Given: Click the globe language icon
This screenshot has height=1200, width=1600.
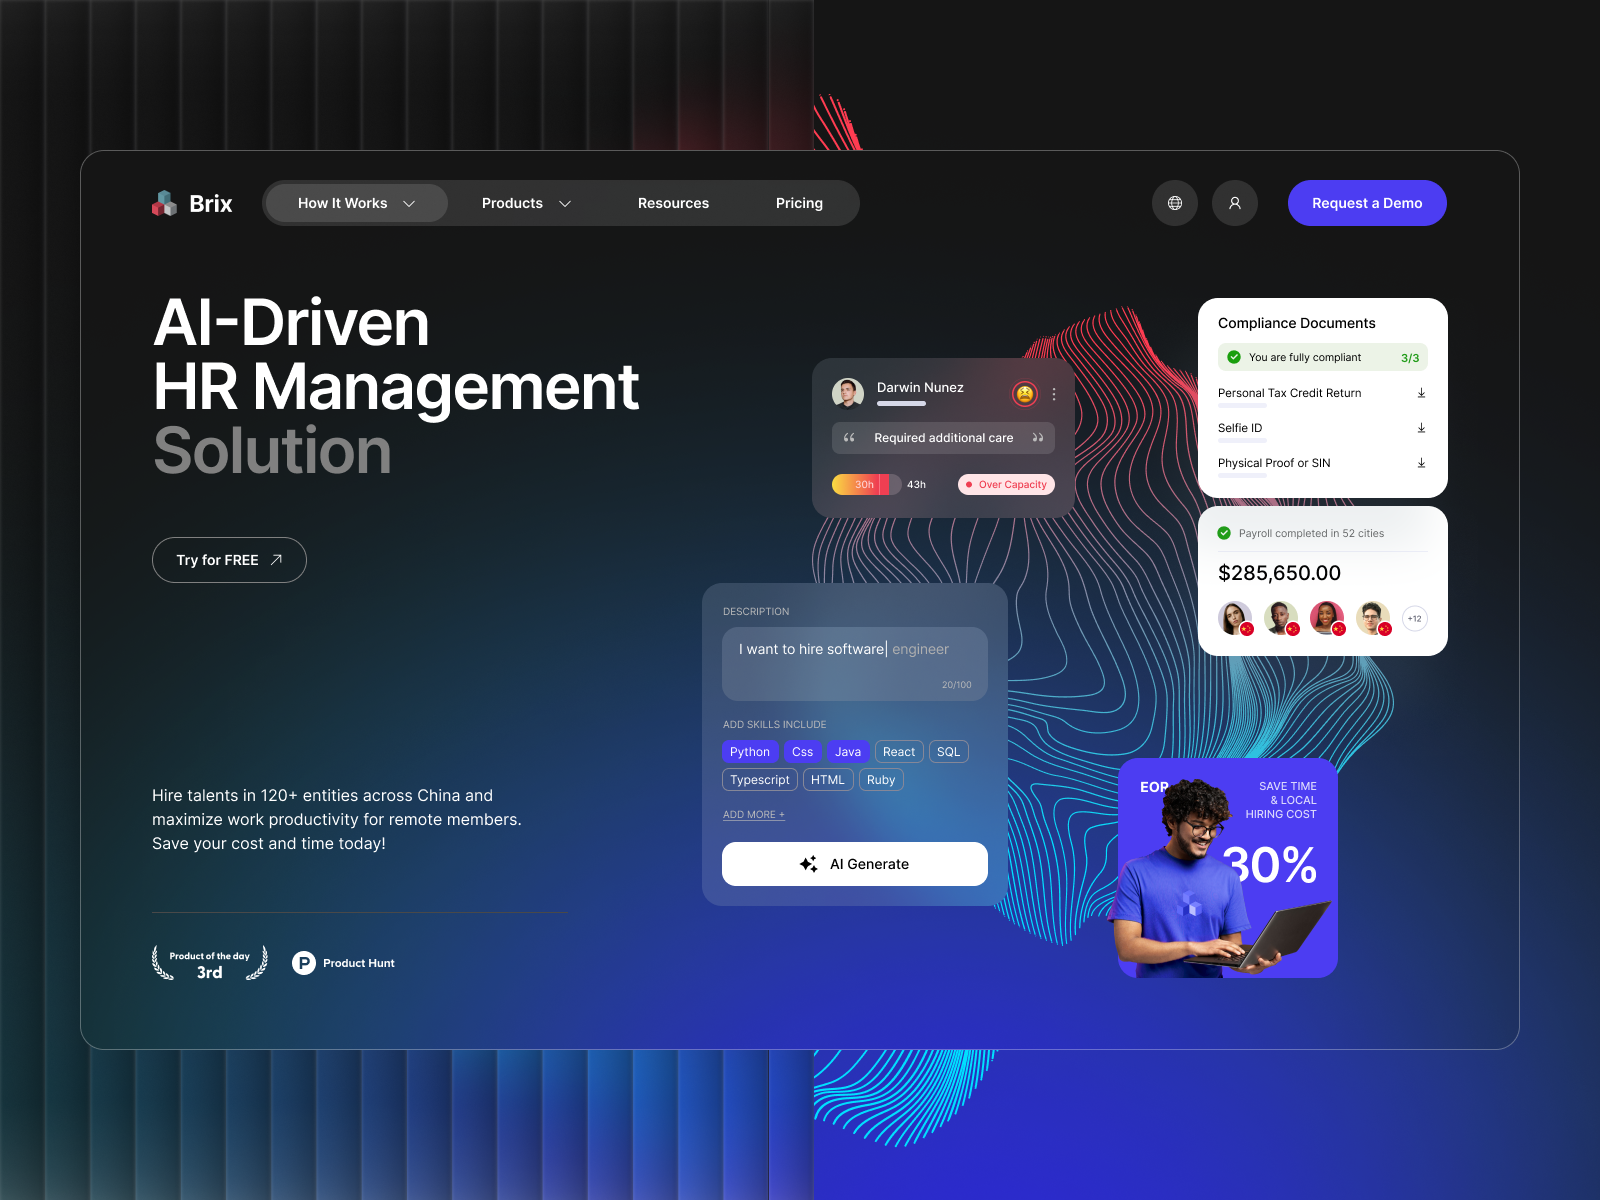Looking at the screenshot, I should point(1175,203).
